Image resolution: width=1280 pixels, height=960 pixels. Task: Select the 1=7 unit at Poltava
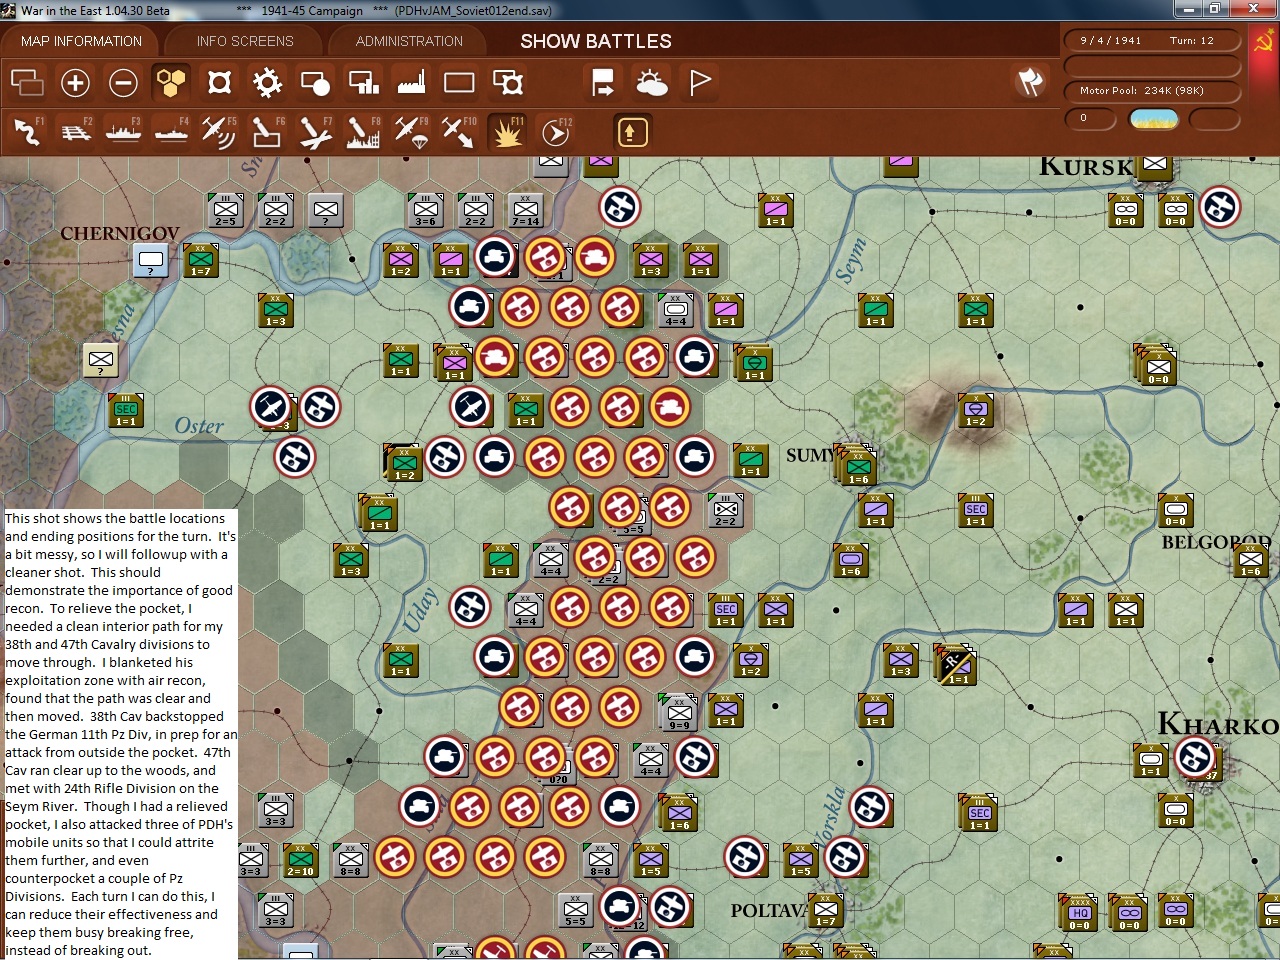tap(825, 910)
